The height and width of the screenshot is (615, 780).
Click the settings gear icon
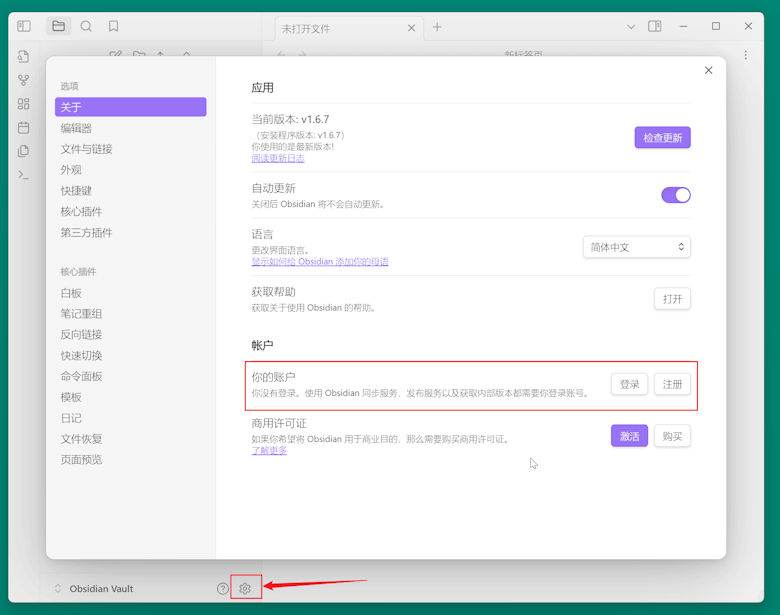[245, 589]
